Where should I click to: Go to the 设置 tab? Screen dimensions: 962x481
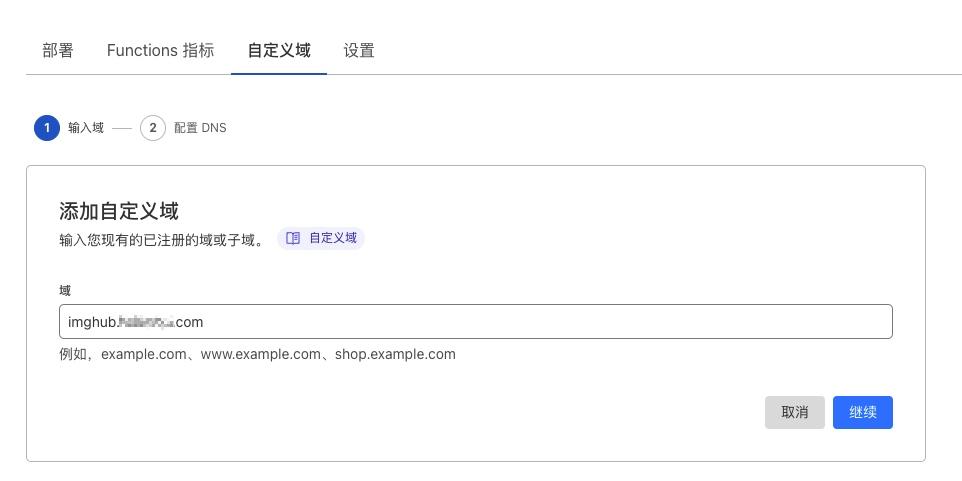pos(359,50)
